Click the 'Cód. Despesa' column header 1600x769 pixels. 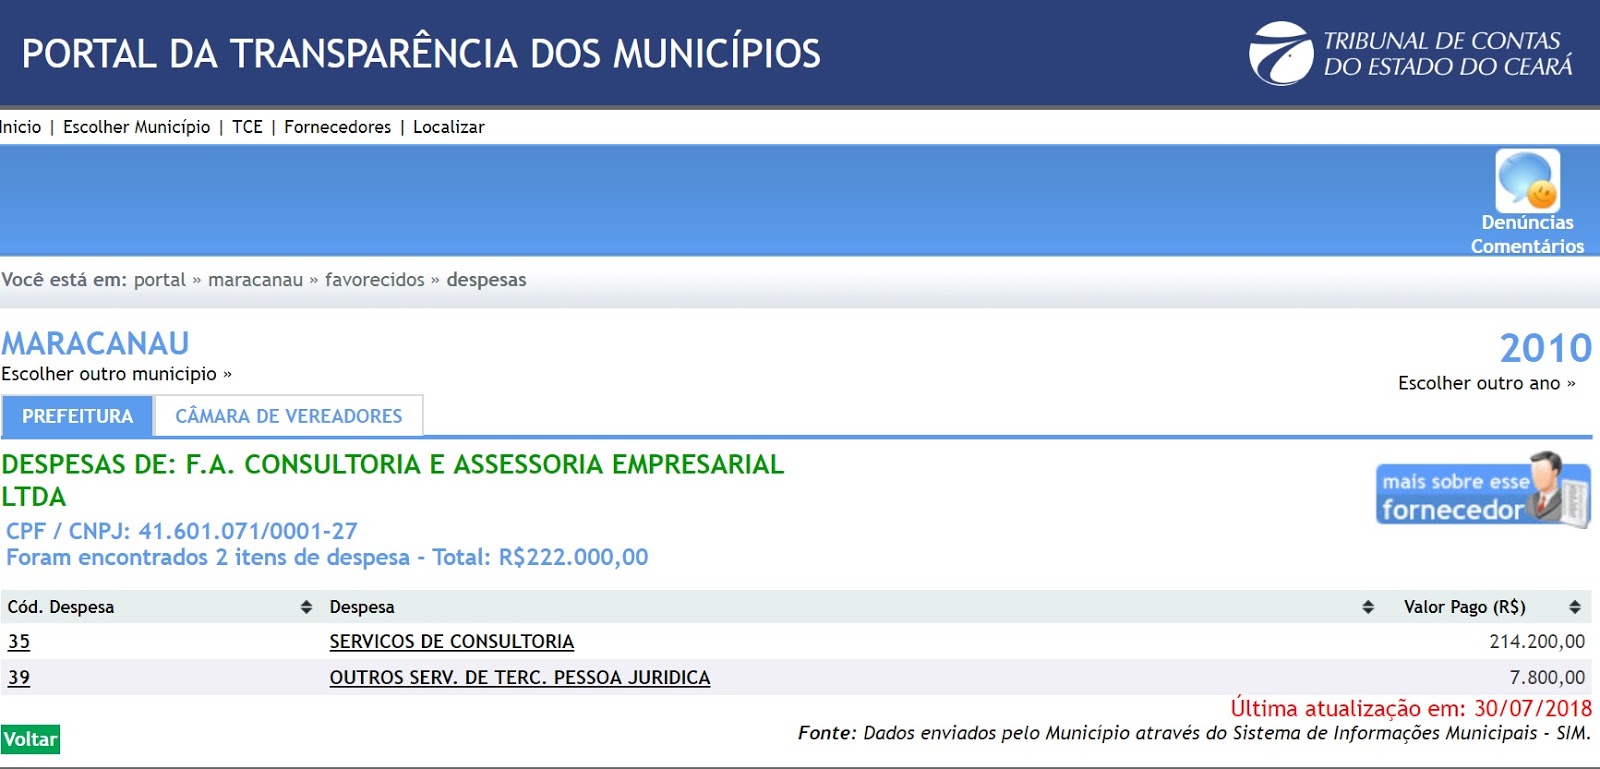click(61, 607)
